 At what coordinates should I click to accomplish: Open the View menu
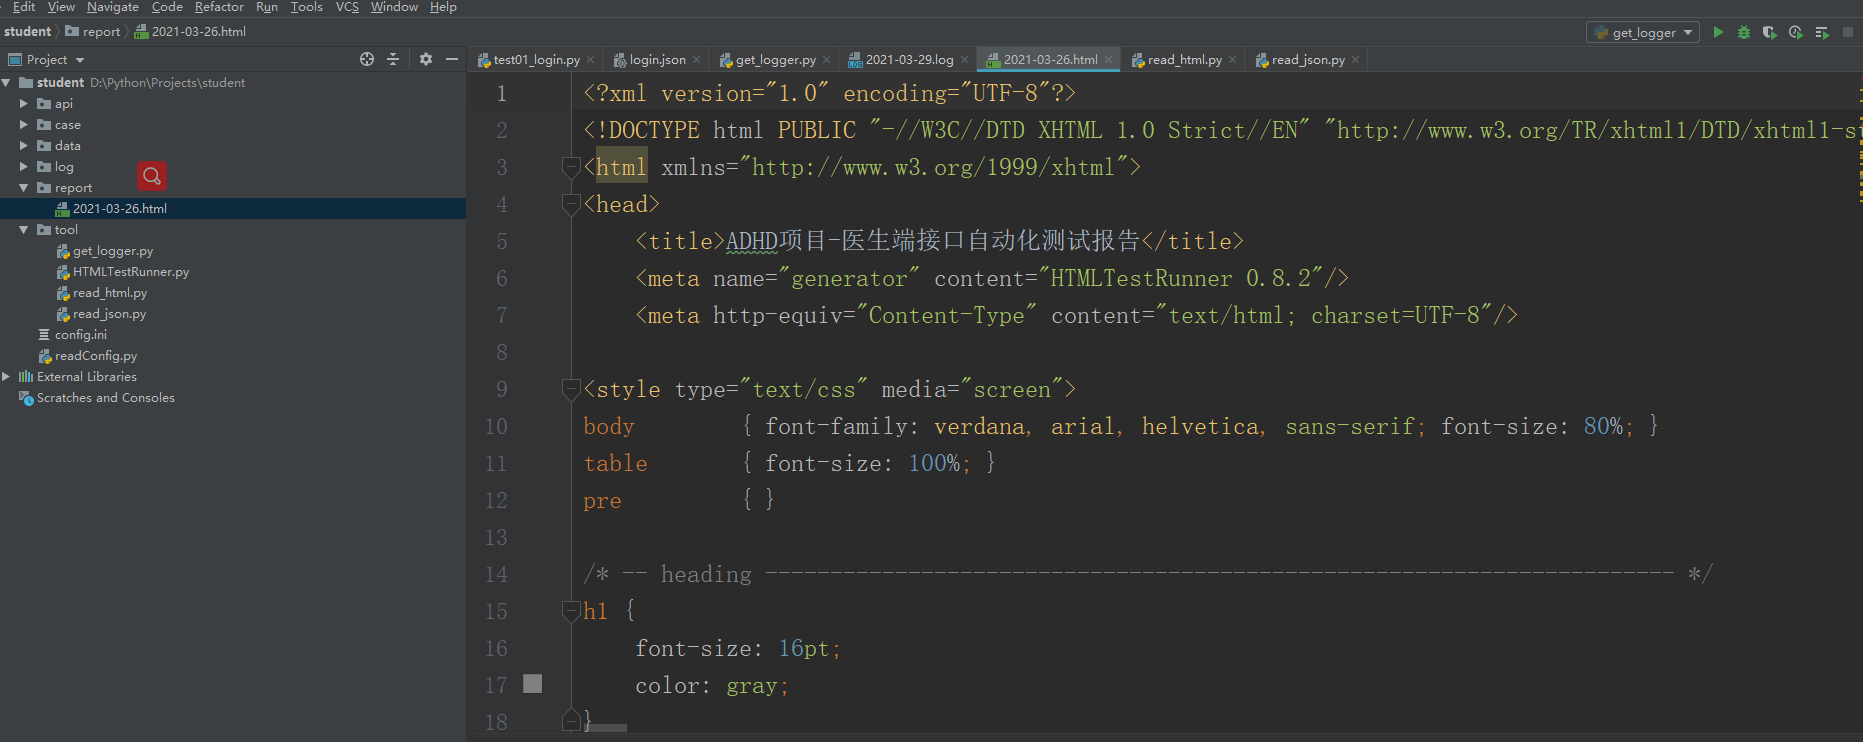click(61, 7)
